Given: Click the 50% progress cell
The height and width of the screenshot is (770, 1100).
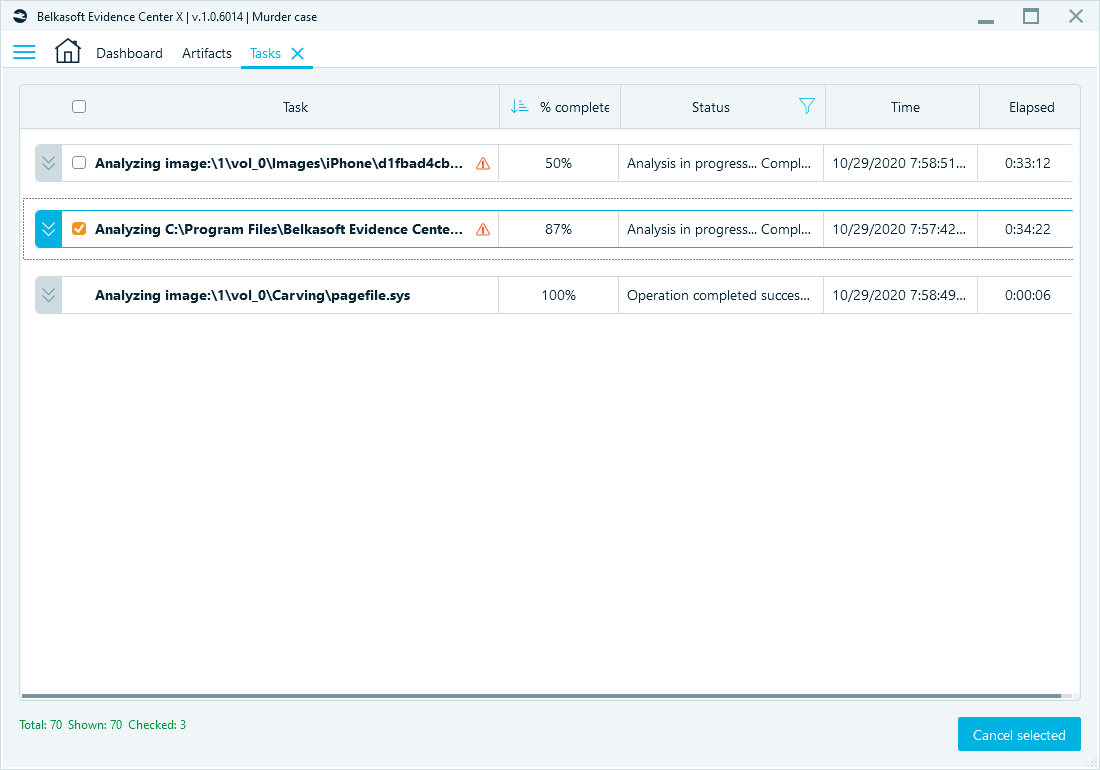Looking at the screenshot, I should (558, 163).
